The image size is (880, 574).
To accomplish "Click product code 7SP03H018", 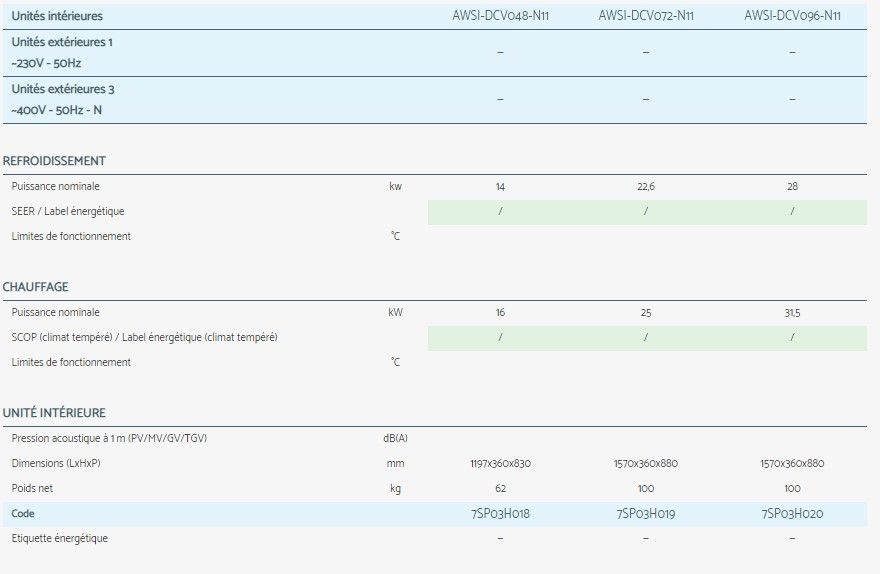I will 500,513.
